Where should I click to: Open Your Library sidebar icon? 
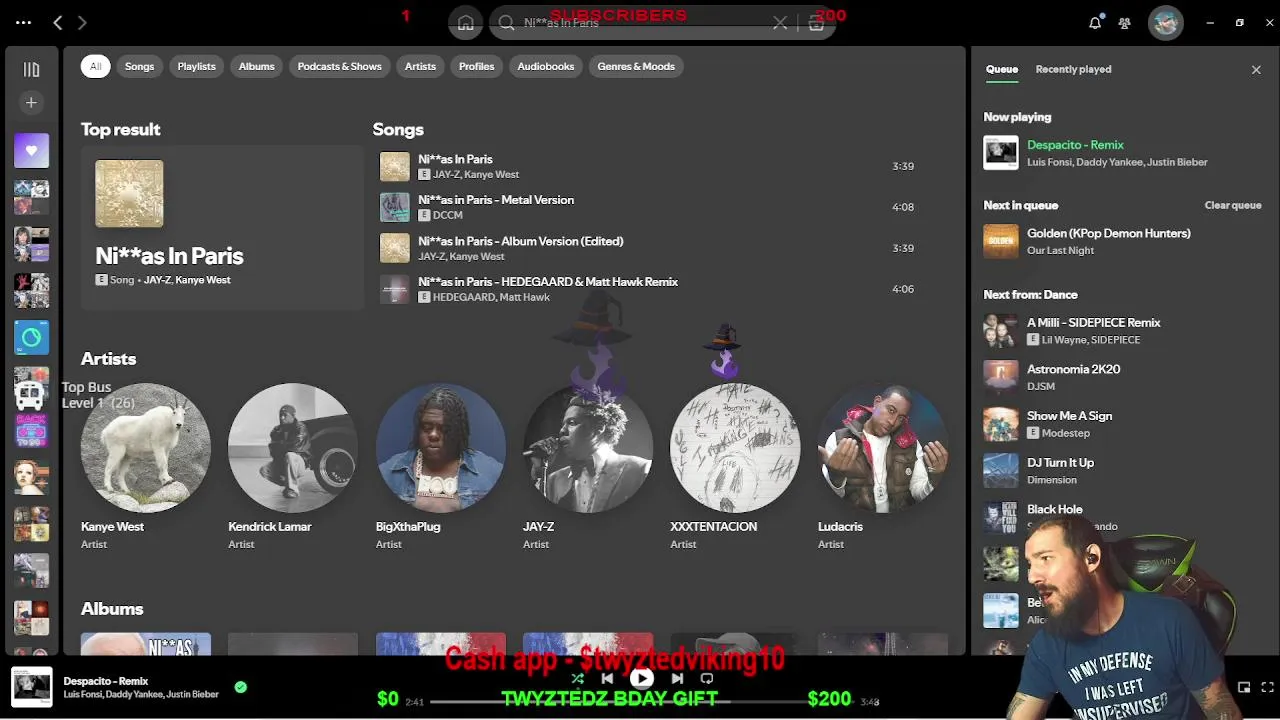point(31,69)
